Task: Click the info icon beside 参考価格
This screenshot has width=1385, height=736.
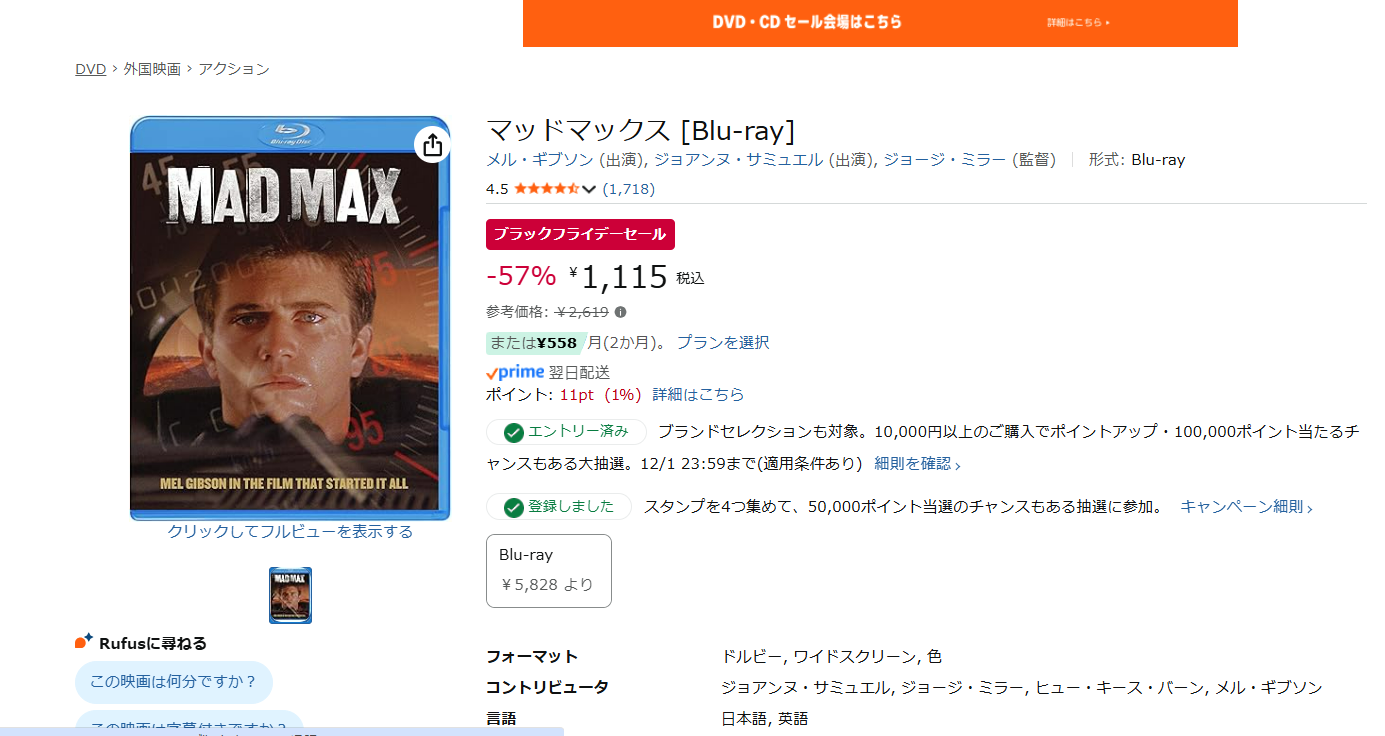Action: point(620,312)
